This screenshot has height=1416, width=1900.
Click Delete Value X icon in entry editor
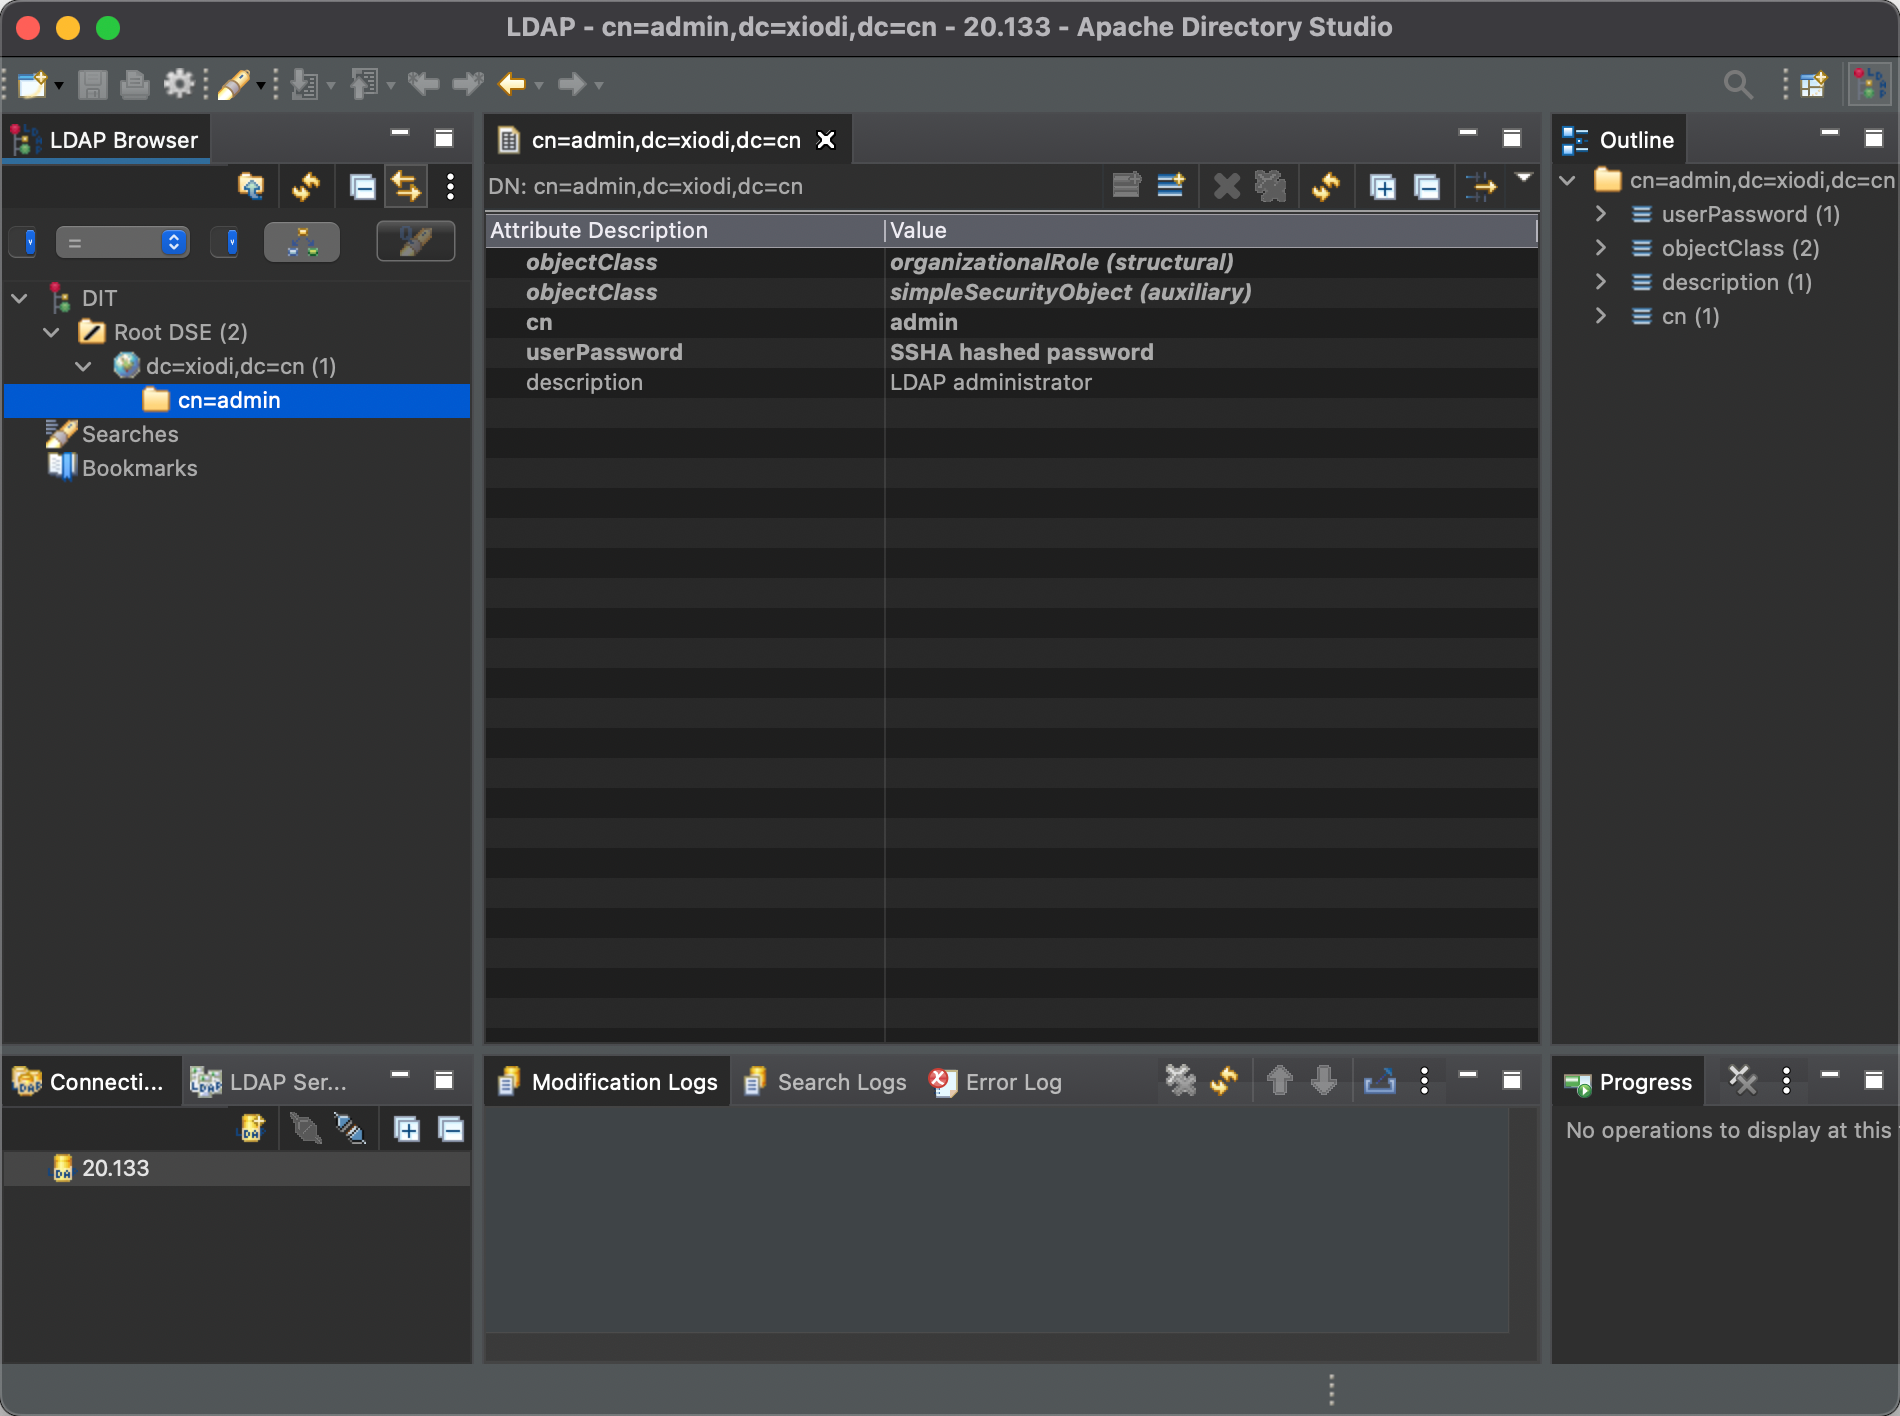(1227, 186)
